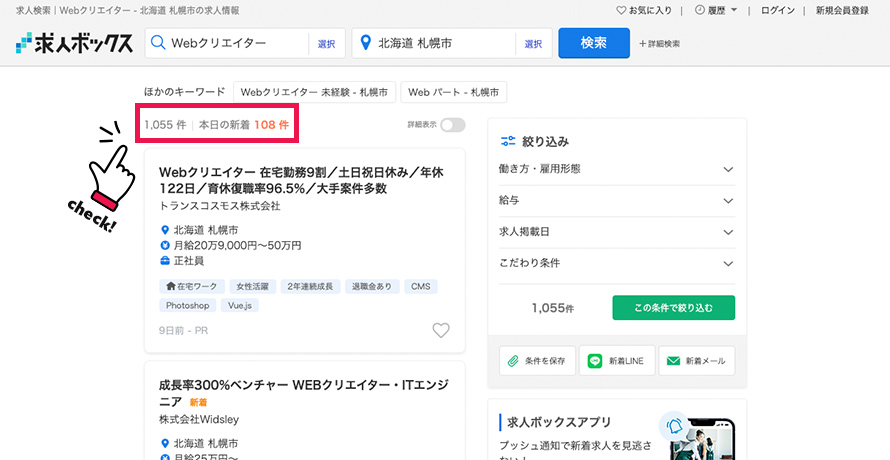Click the magnifier icon in keyword field
The width and height of the screenshot is (890, 460).
pyautogui.click(x=158, y=43)
